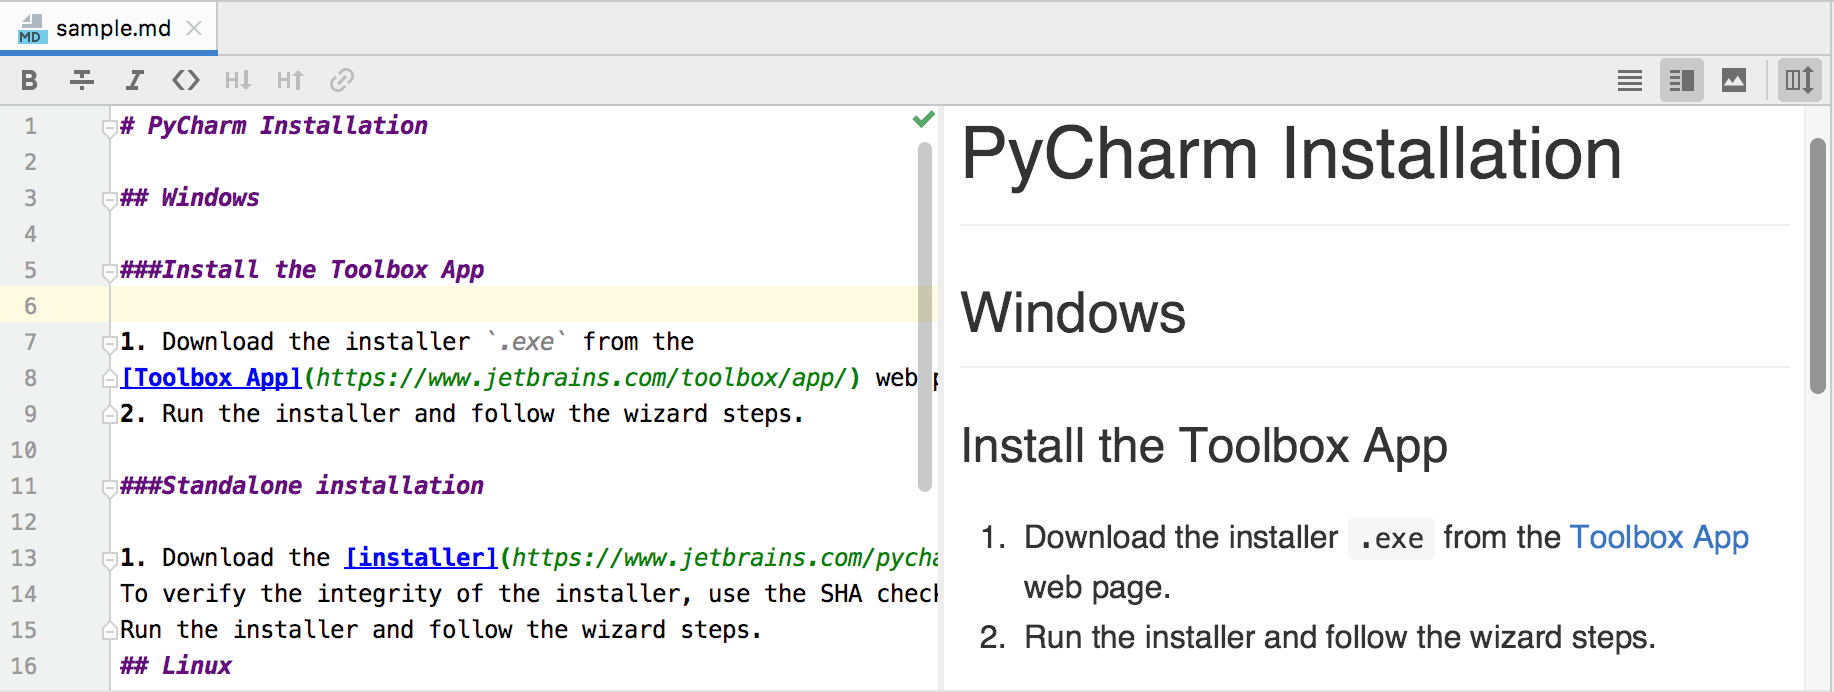Collapse fold end marker at line 8

[109, 379]
